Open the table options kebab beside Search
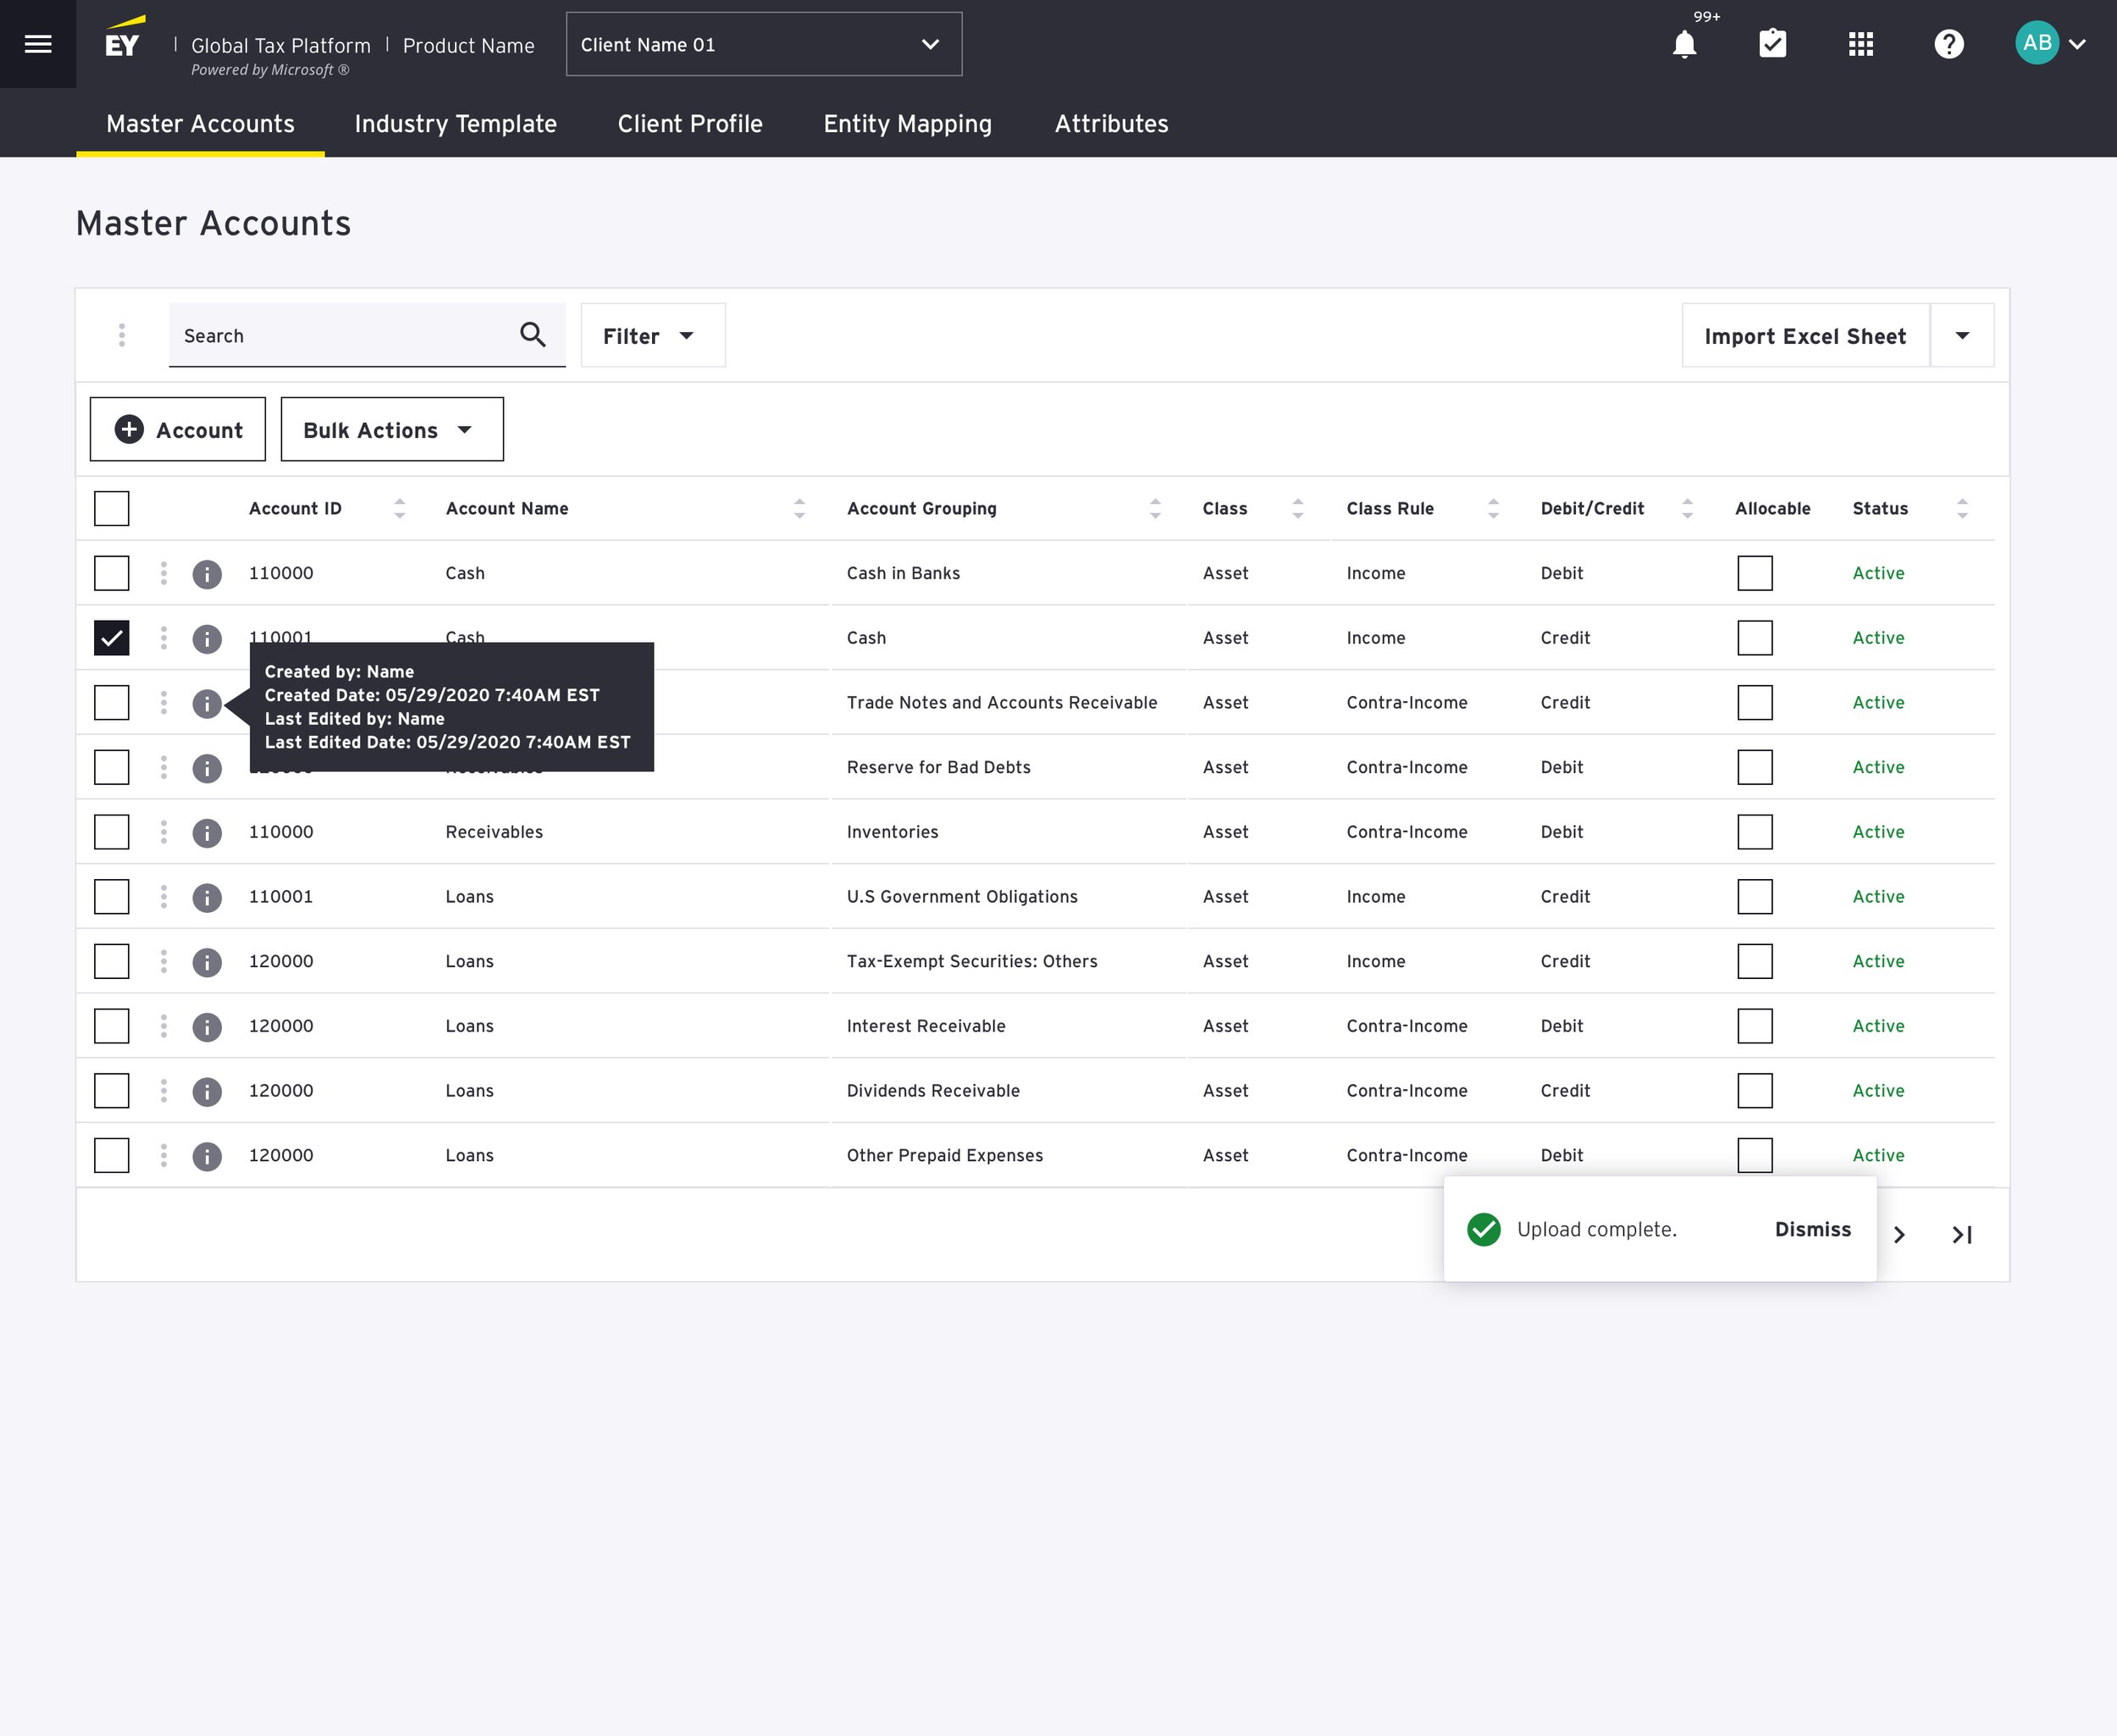 click(122, 335)
